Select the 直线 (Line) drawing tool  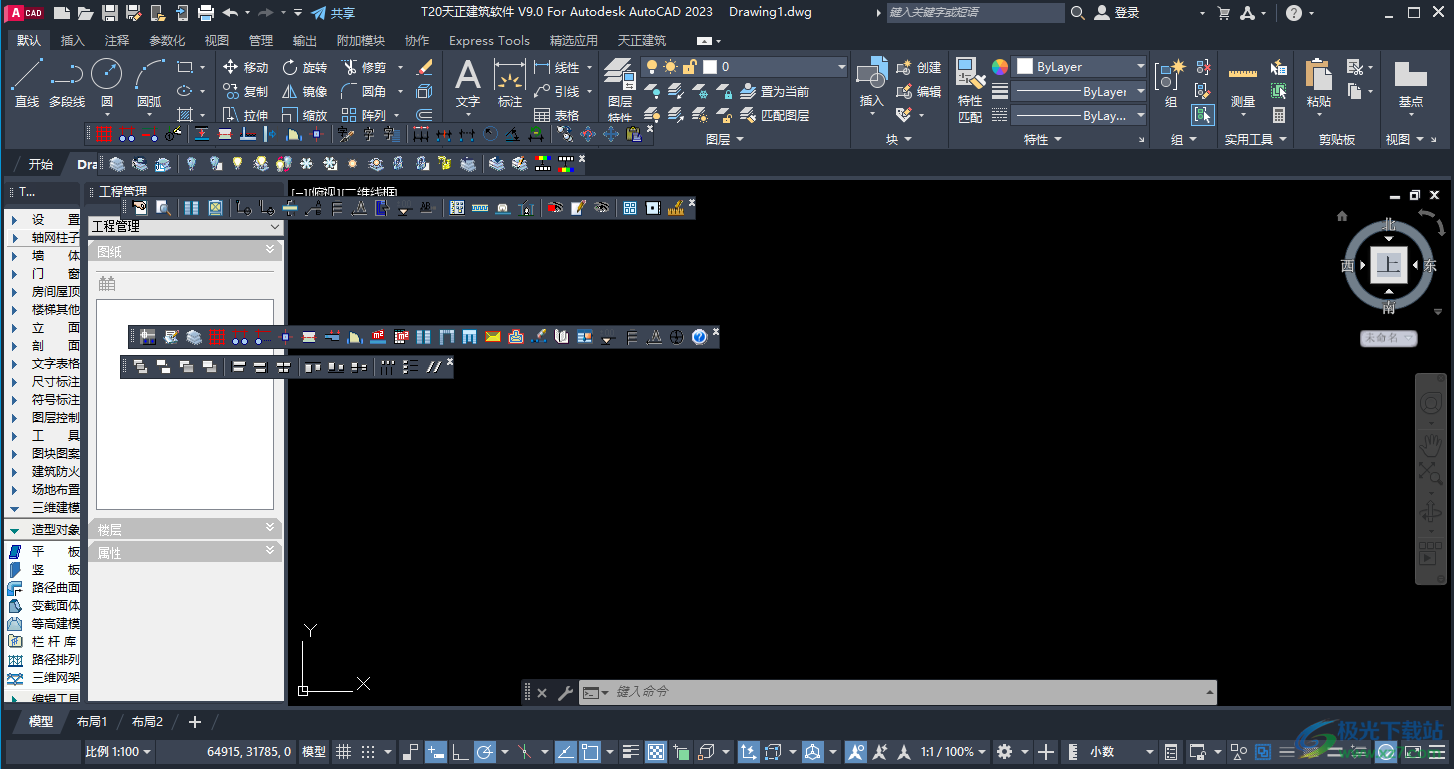(27, 80)
